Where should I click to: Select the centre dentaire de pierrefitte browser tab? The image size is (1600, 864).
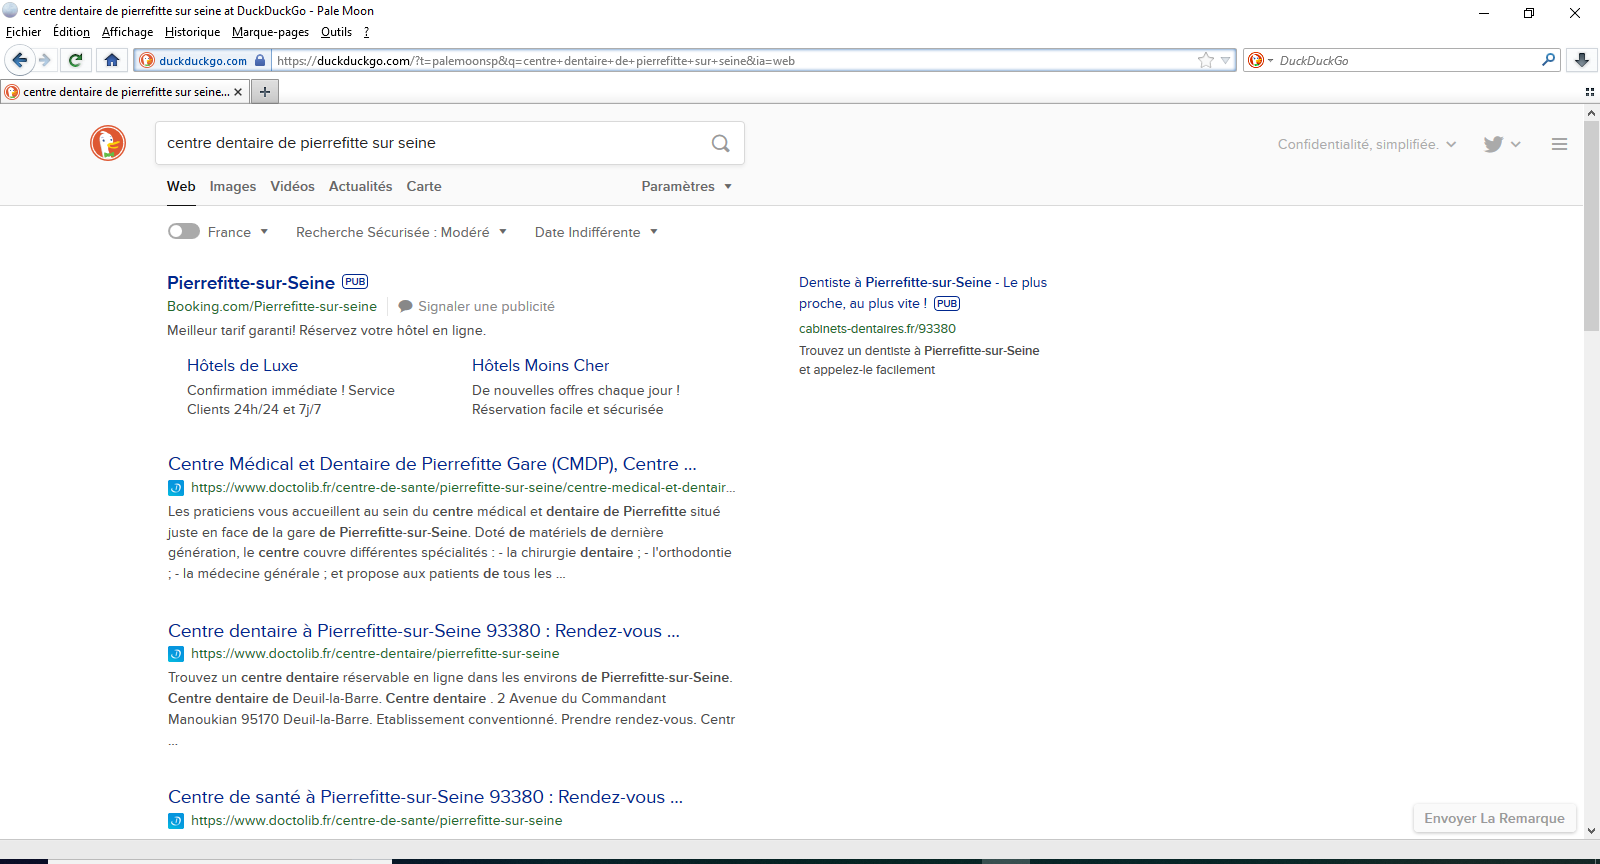pyautogui.click(x=125, y=92)
